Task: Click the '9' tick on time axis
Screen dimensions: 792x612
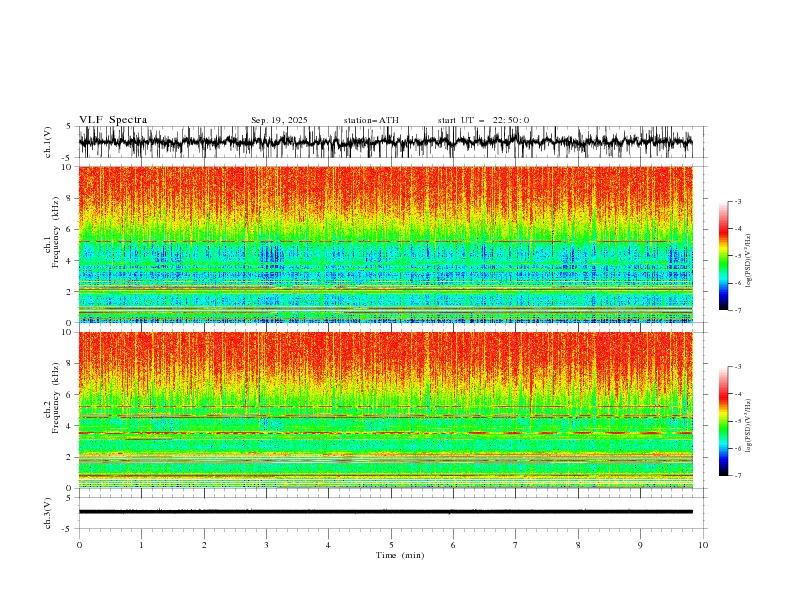Action: point(640,545)
